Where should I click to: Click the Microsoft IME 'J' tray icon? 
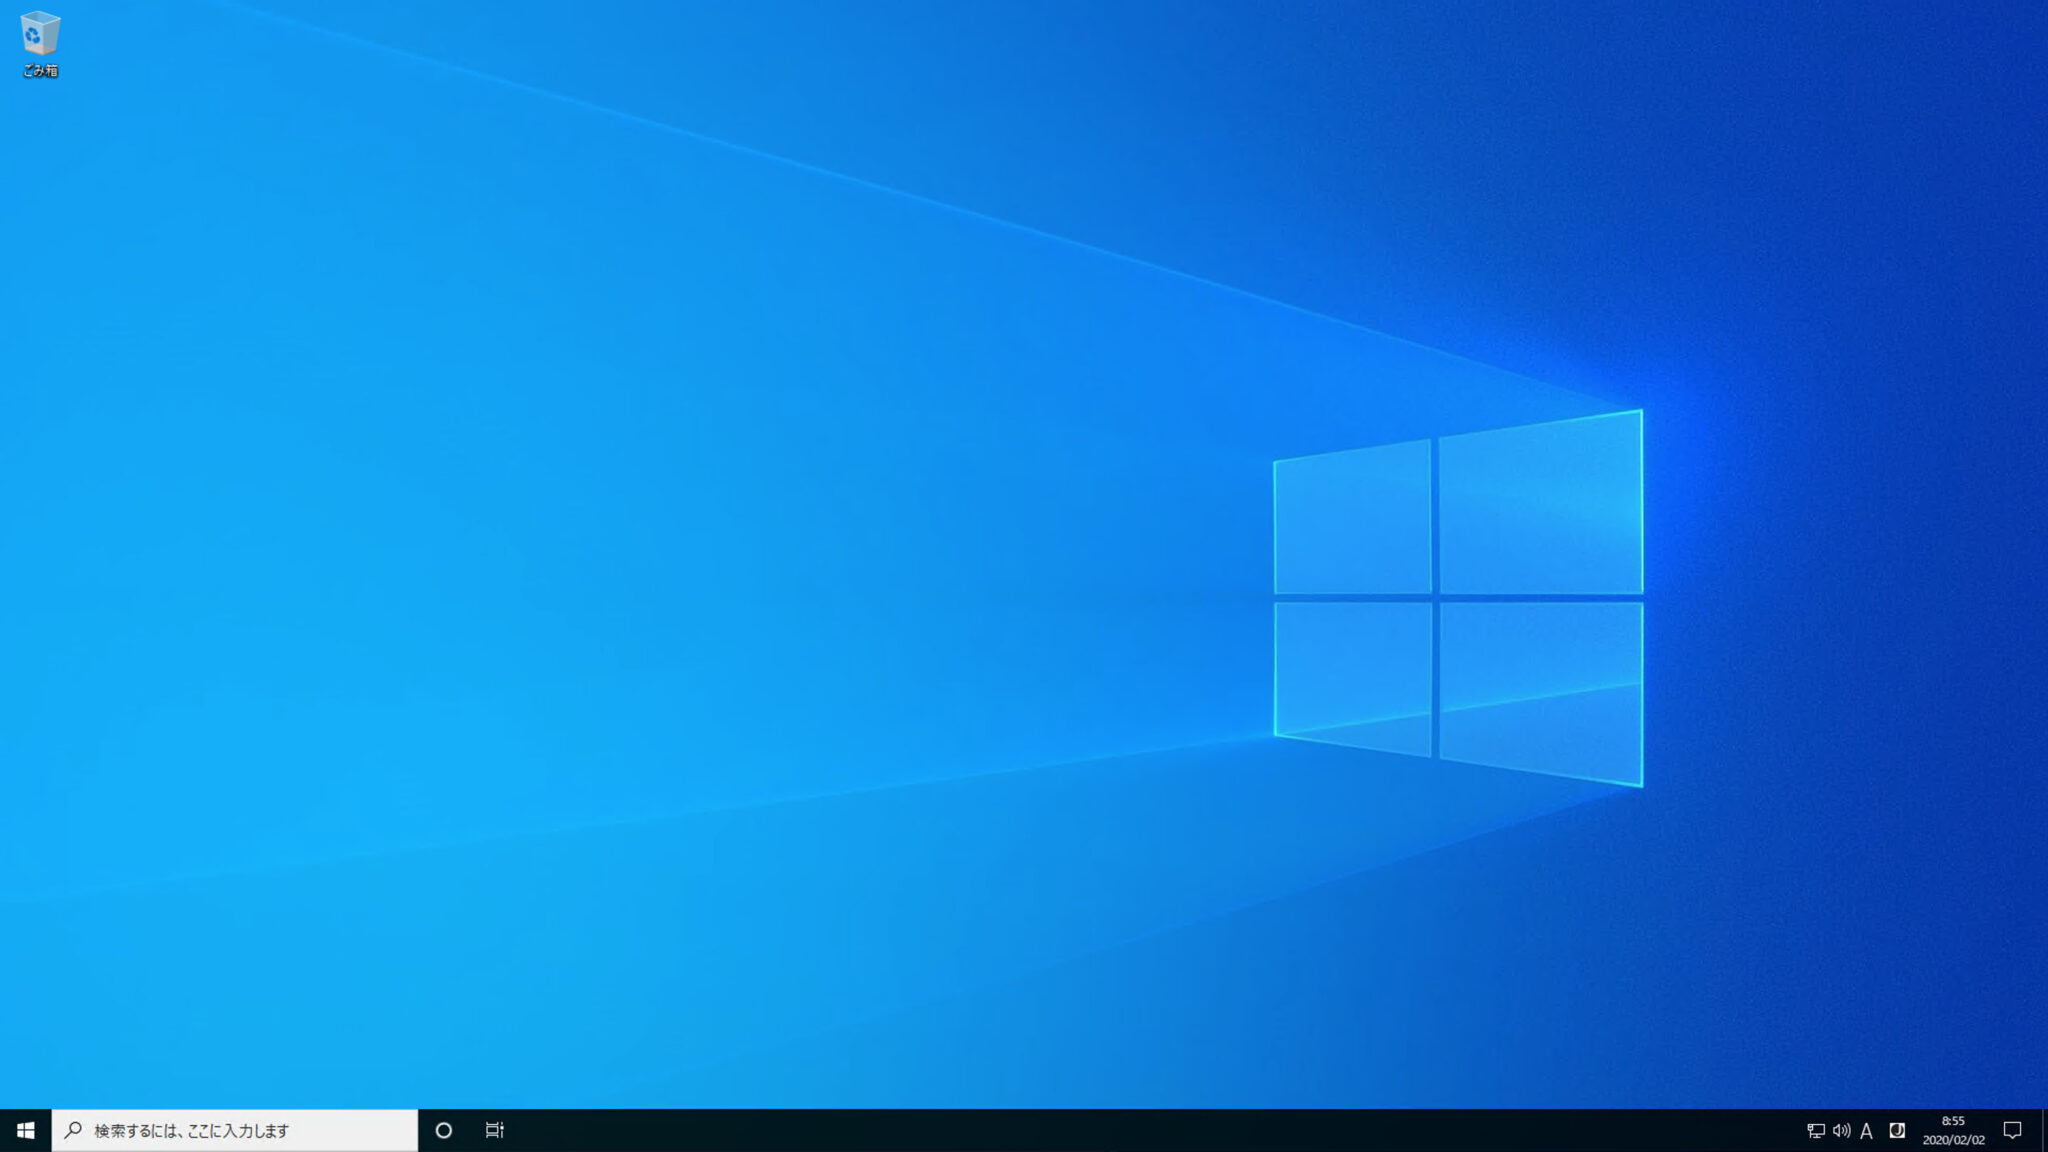1896,1130
